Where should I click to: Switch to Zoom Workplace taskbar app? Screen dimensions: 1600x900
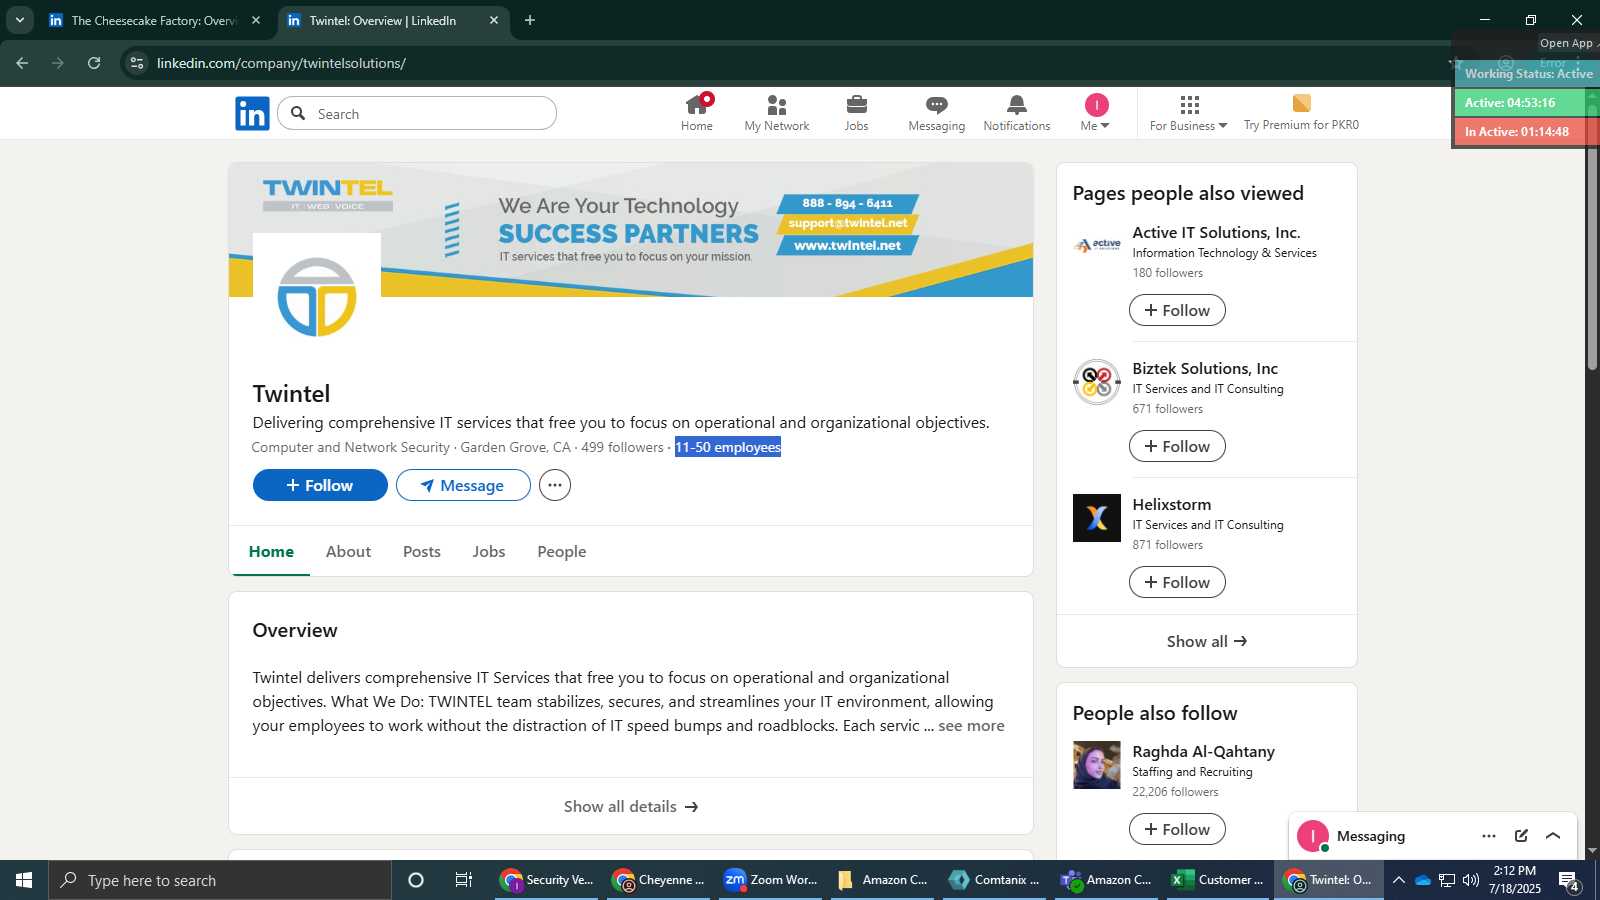[773, 880]
